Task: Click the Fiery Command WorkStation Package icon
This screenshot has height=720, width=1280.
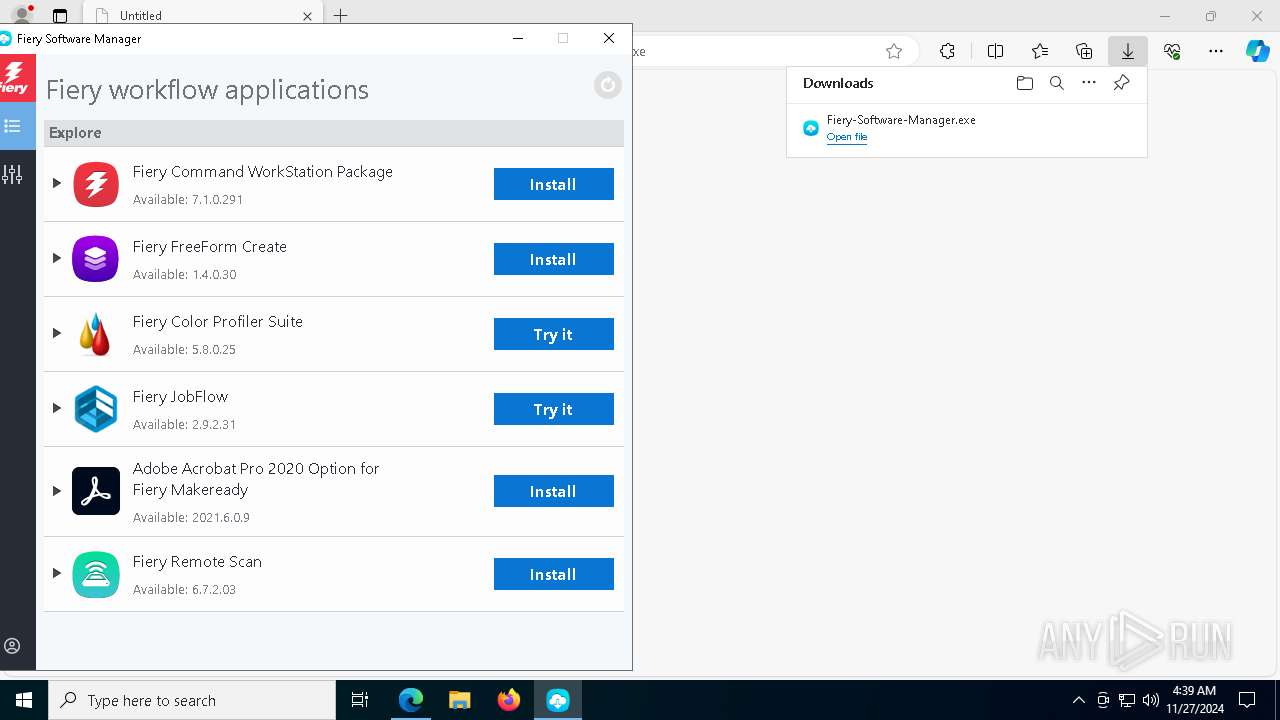Action: [x=96, y=184]
